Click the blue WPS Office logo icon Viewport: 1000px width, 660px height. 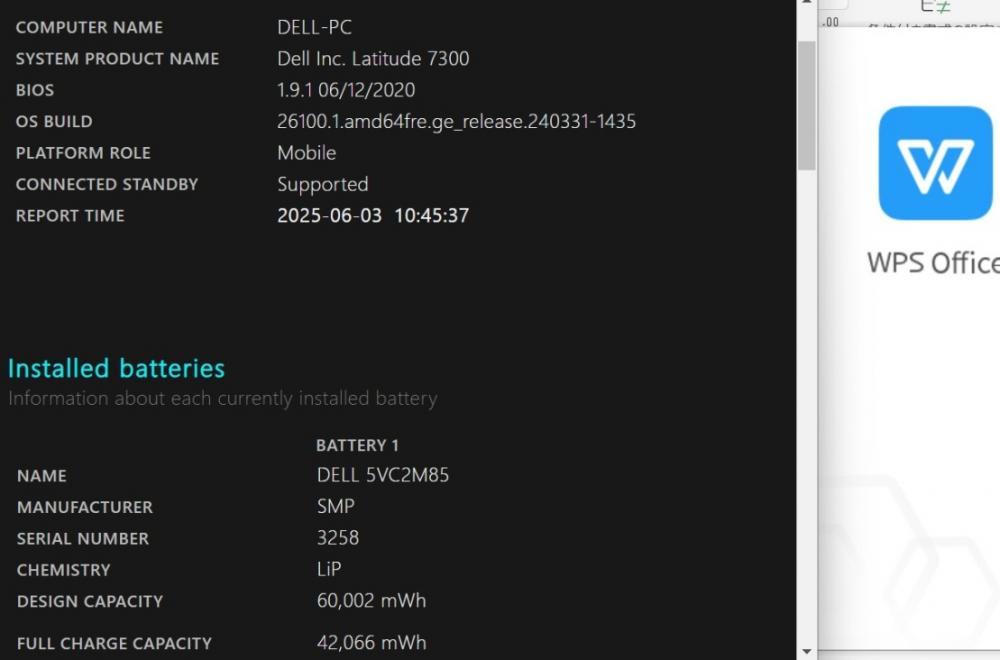(x=935, y=163)
